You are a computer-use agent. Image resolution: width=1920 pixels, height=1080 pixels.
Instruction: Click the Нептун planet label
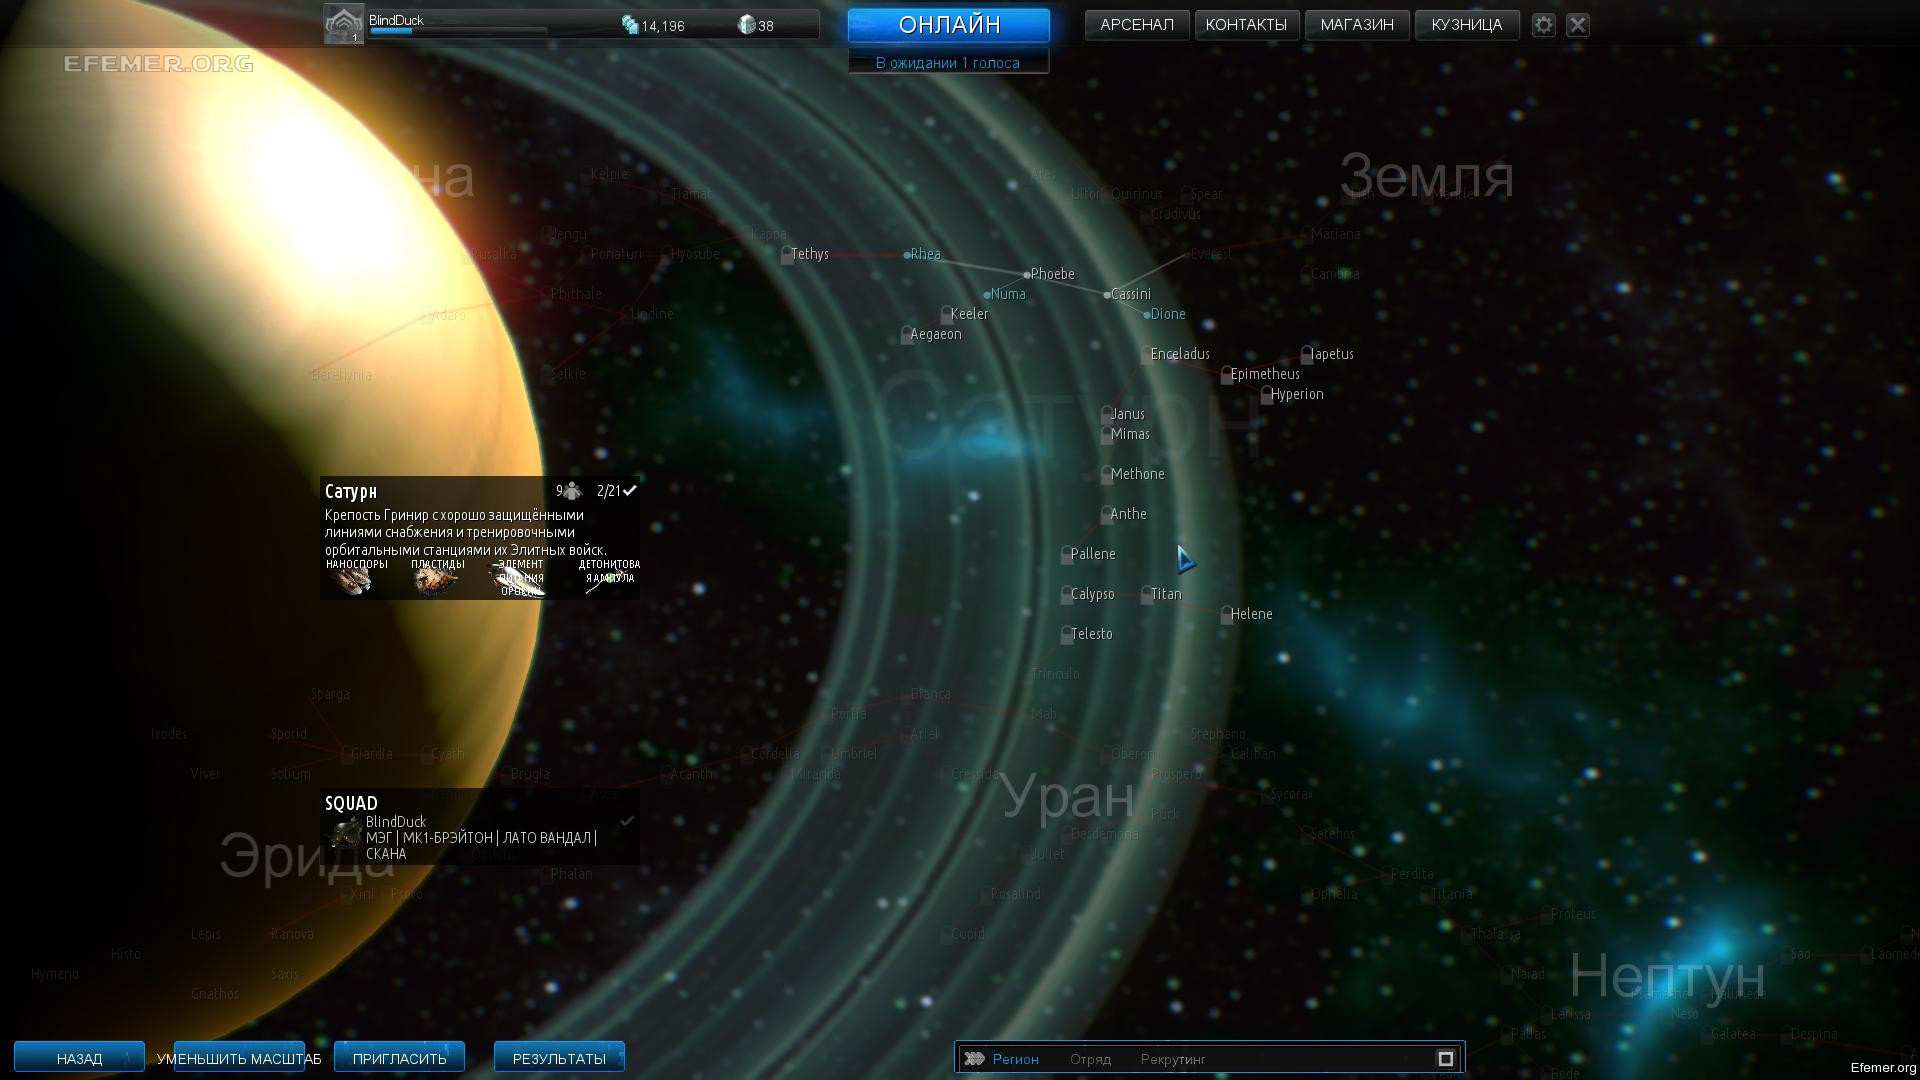coord(1667,975)
